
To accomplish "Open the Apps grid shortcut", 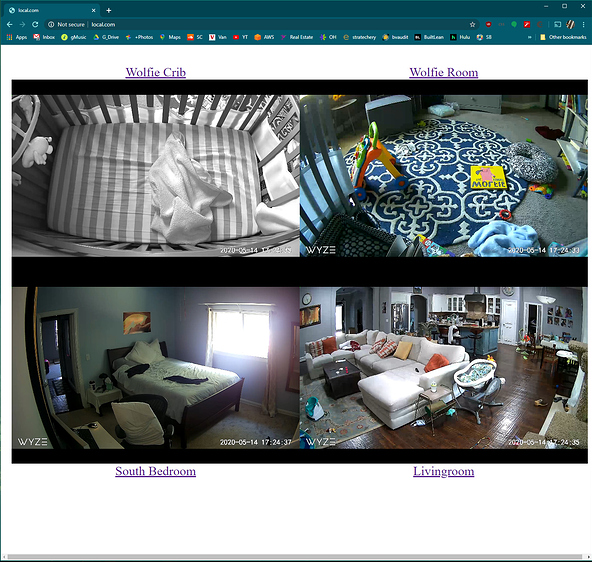I will click(x=17, y=37).
